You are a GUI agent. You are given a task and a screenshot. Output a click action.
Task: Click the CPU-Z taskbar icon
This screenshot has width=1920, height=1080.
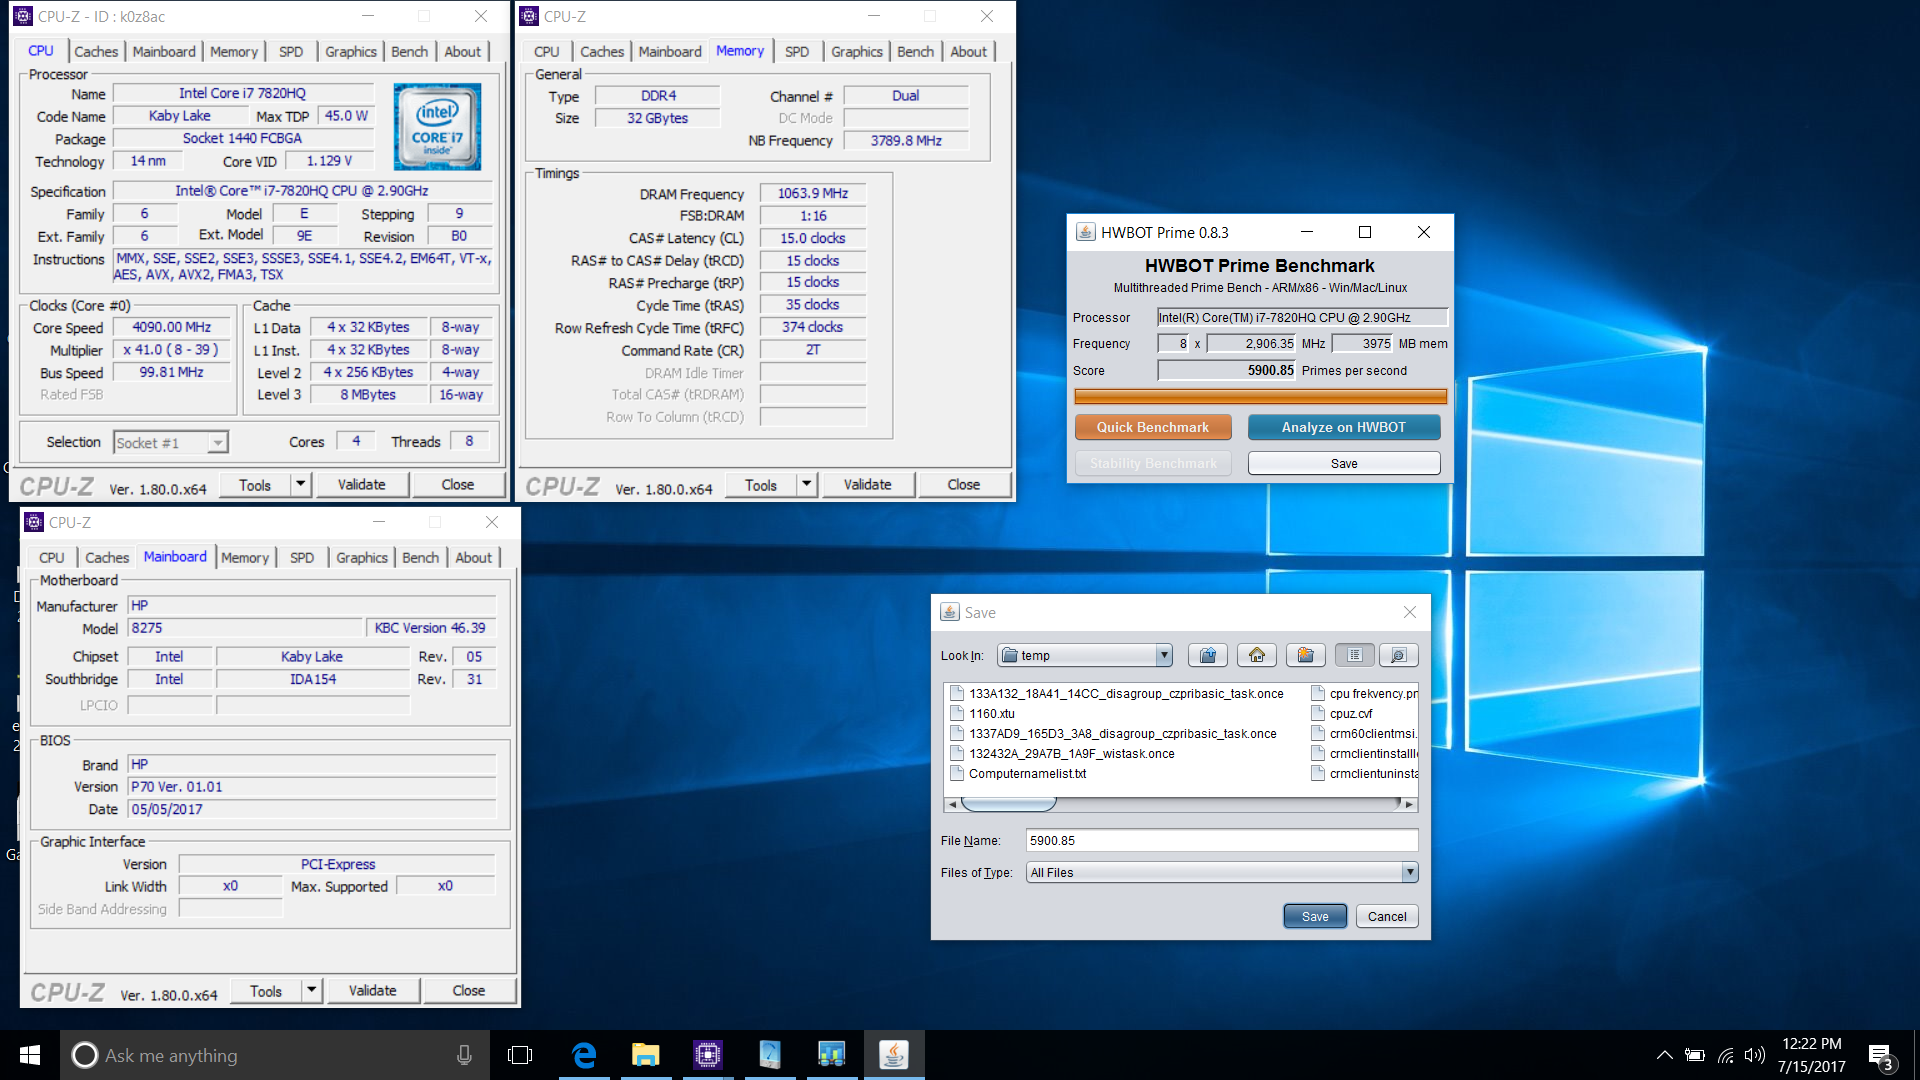coord(708,1055)
